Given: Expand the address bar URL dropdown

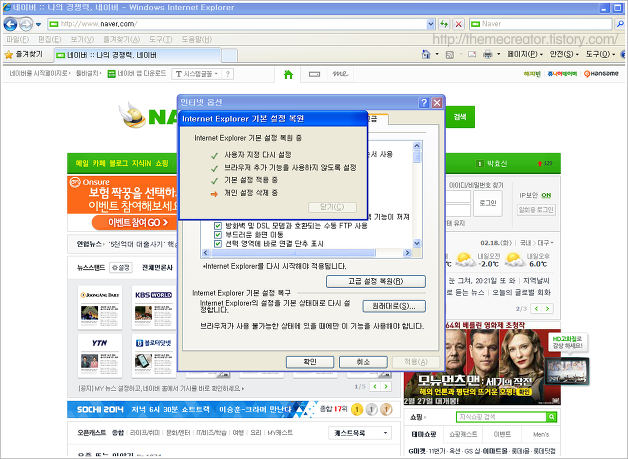Looking at the screenshot, I should [431, 24].
